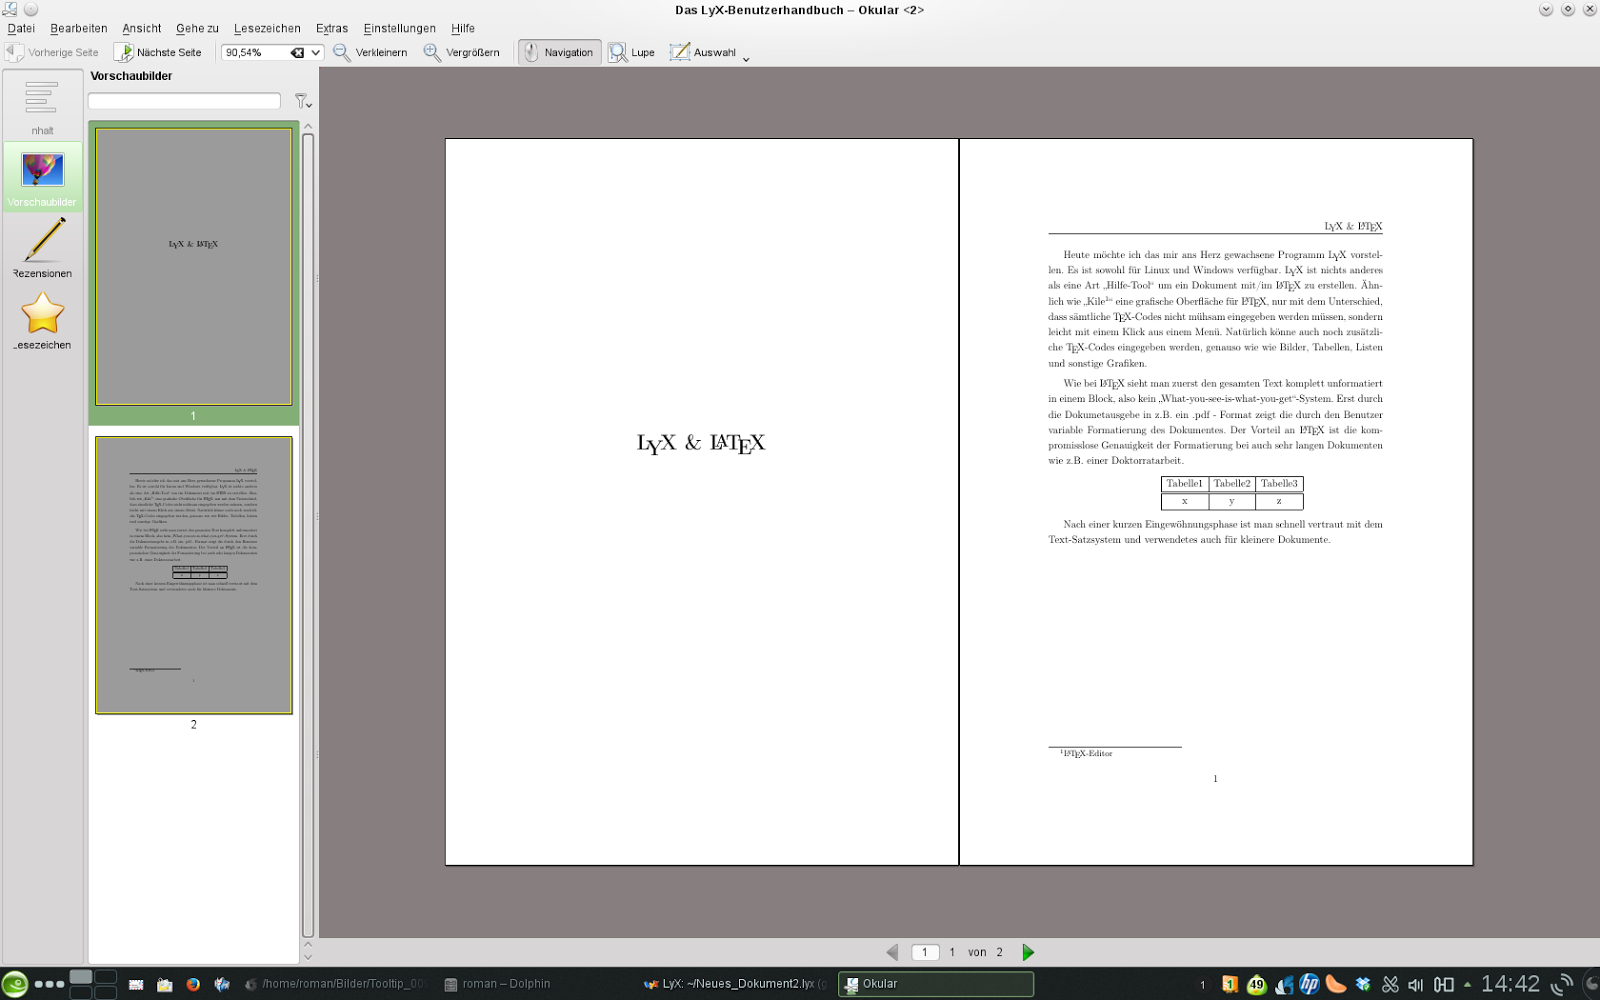Open the Lesezeichen sidebar panel
1600x1000 pixels.
(x=42, y=320)
